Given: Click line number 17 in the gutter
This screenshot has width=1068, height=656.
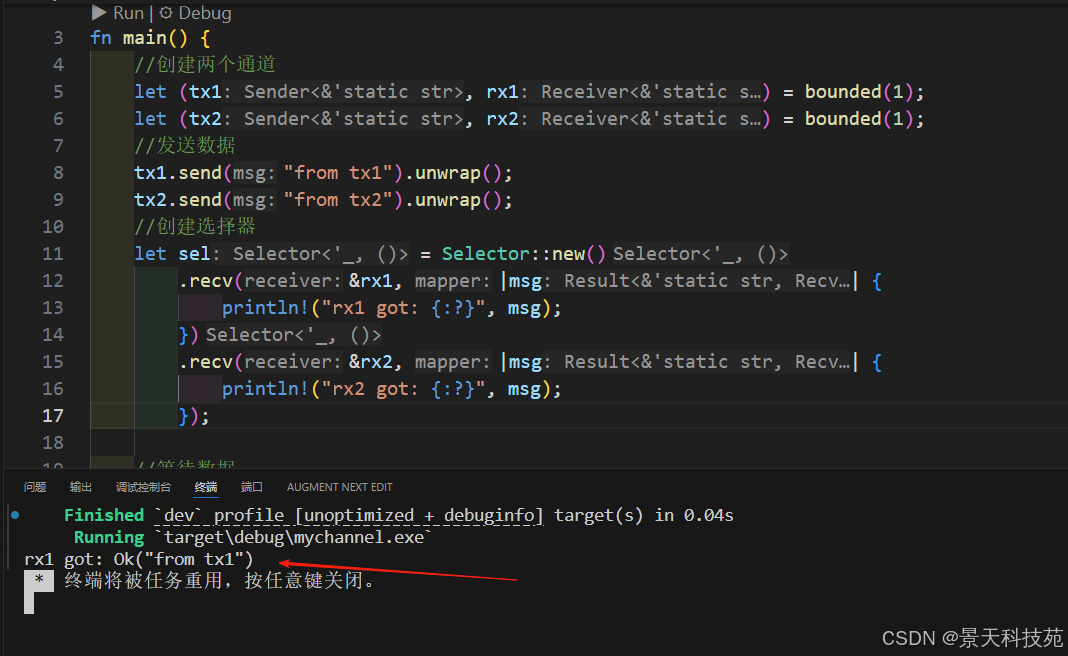Looking at the screenshot, I should 53,416.
